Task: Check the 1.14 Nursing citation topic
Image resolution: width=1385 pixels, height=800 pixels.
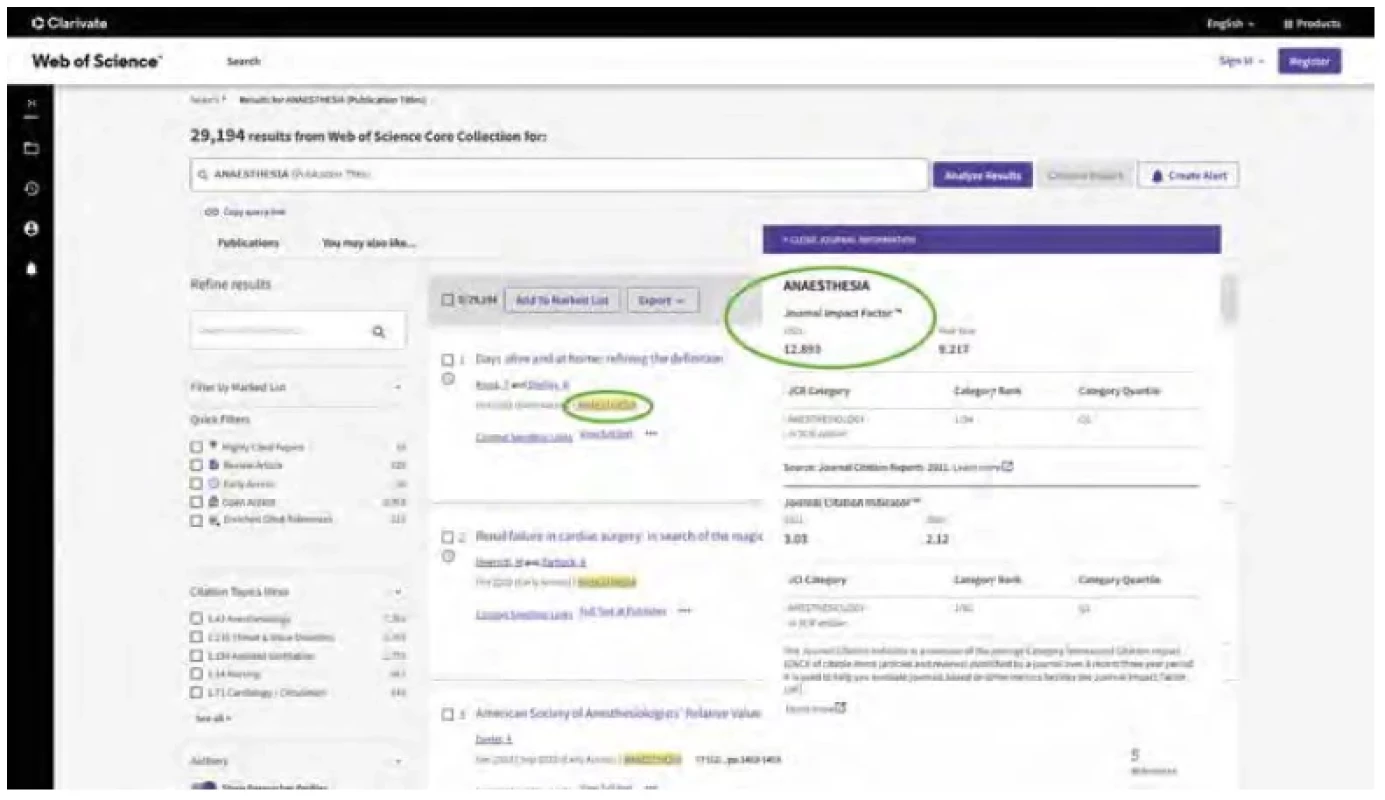Action: pyautogui.click(x=197, y=675)
